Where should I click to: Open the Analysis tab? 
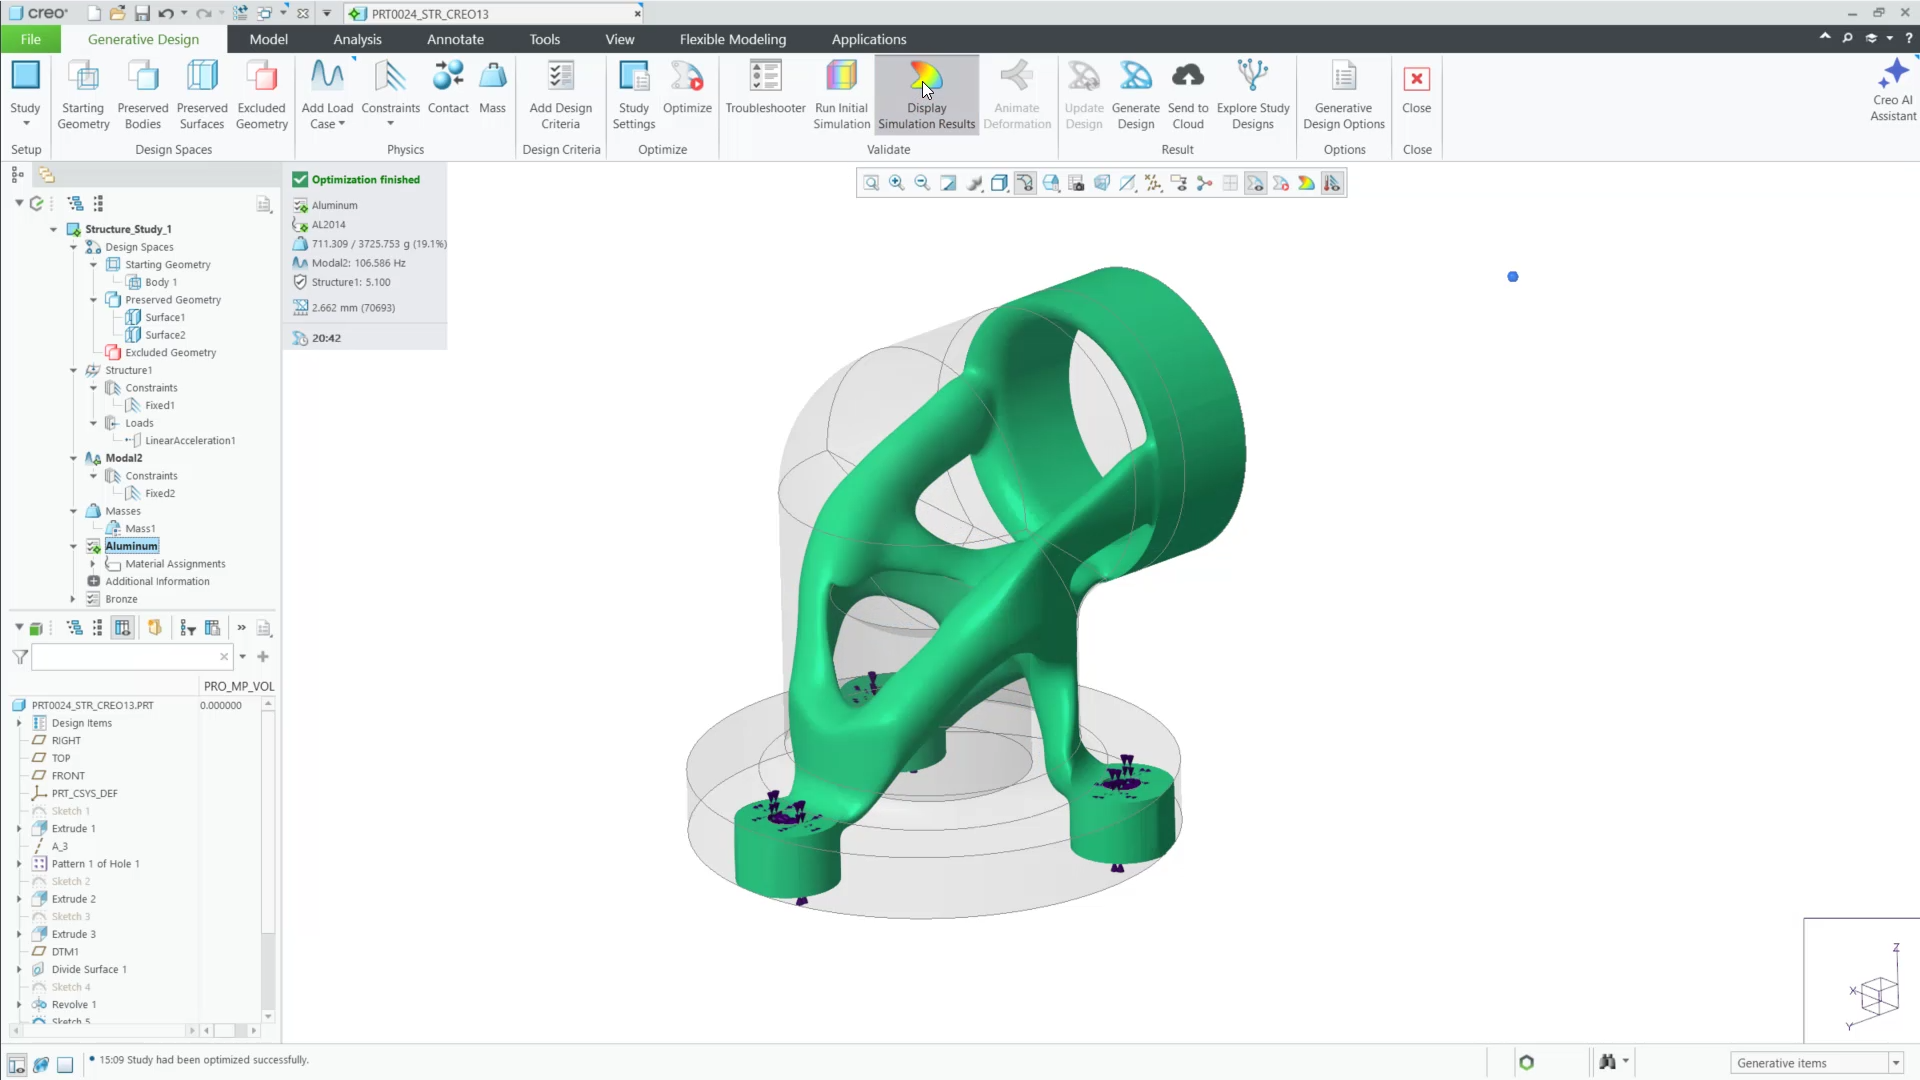tap(357, 39)
